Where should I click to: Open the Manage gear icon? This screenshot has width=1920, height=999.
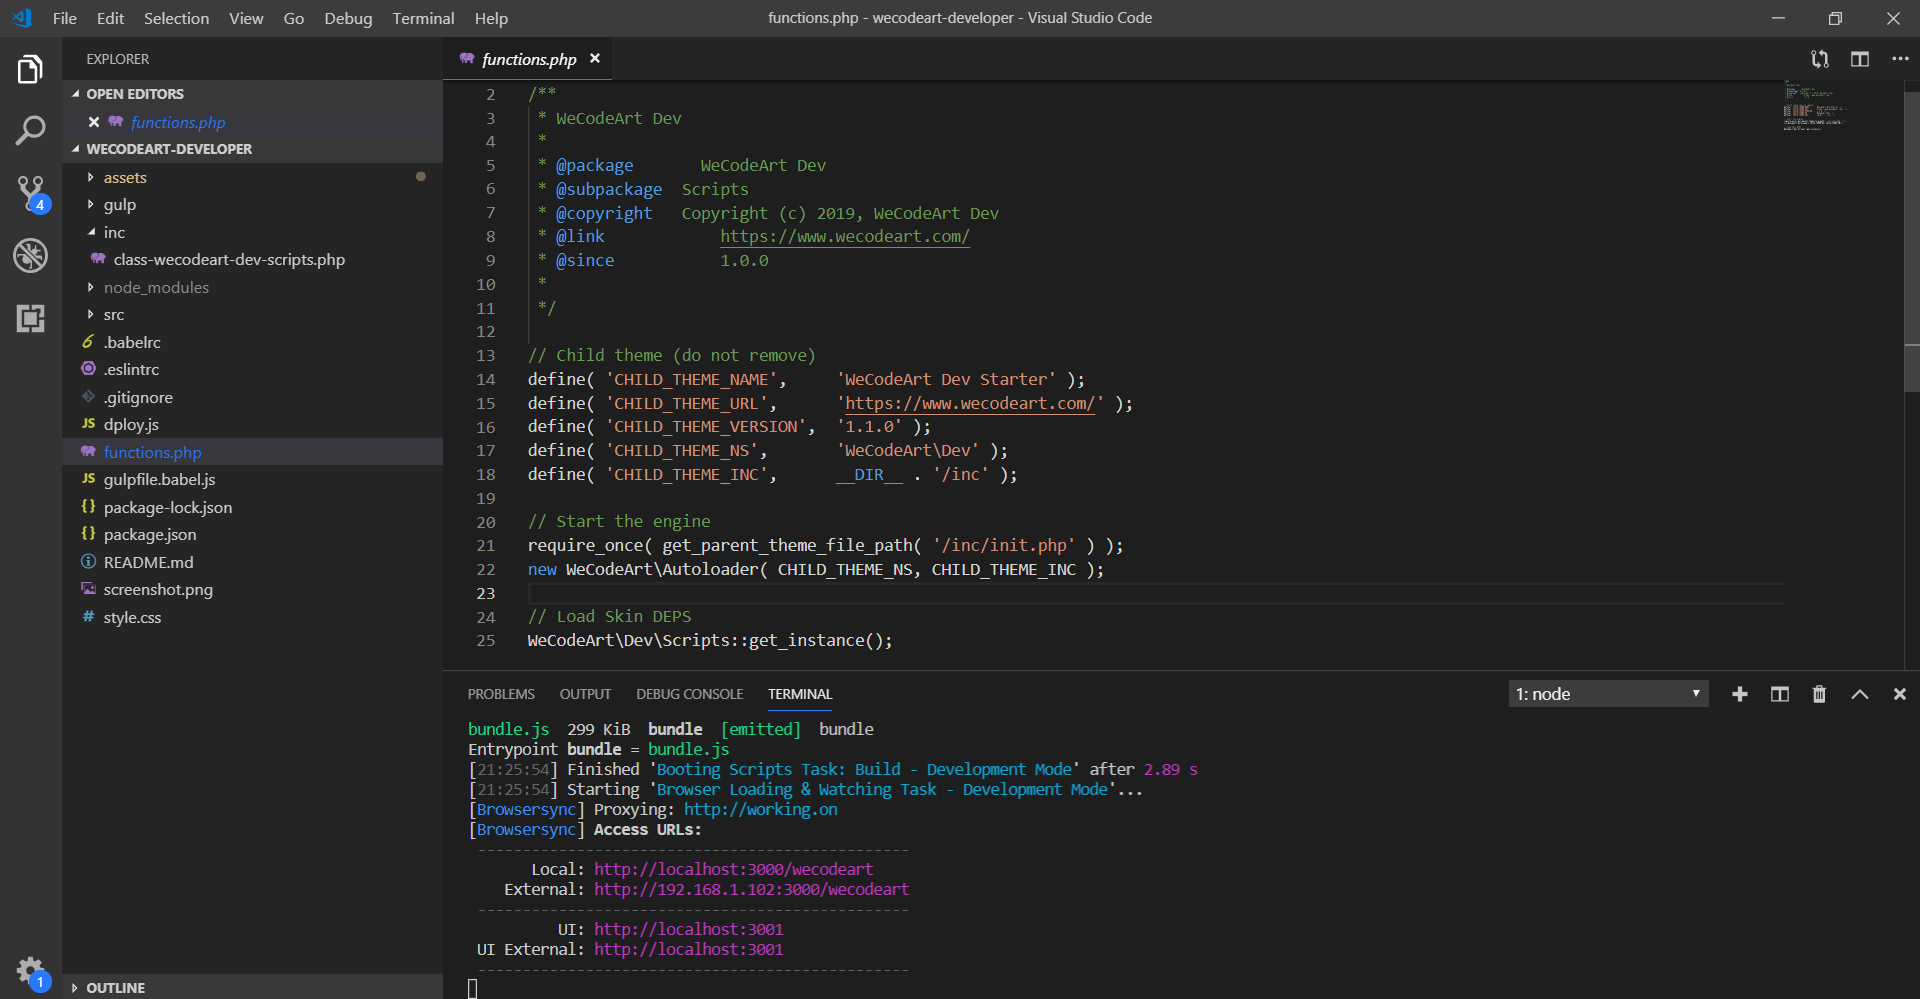[30, 970]
